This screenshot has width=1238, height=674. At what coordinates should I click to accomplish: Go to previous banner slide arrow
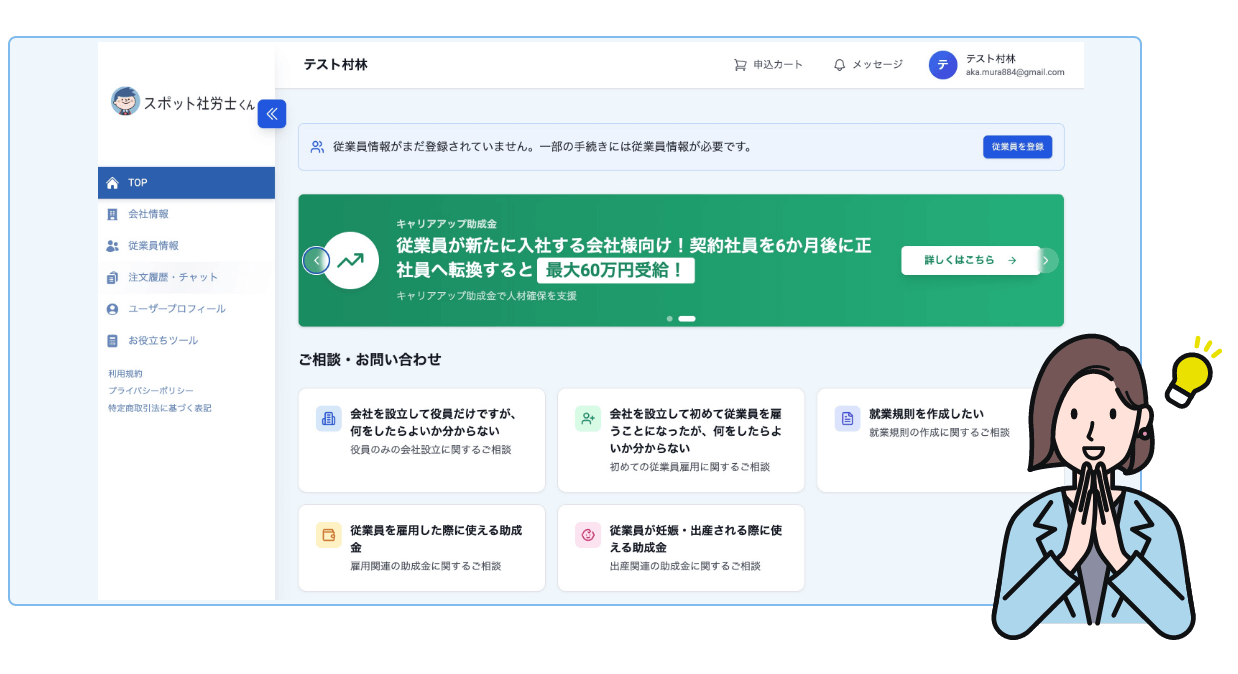pos(316,260)
